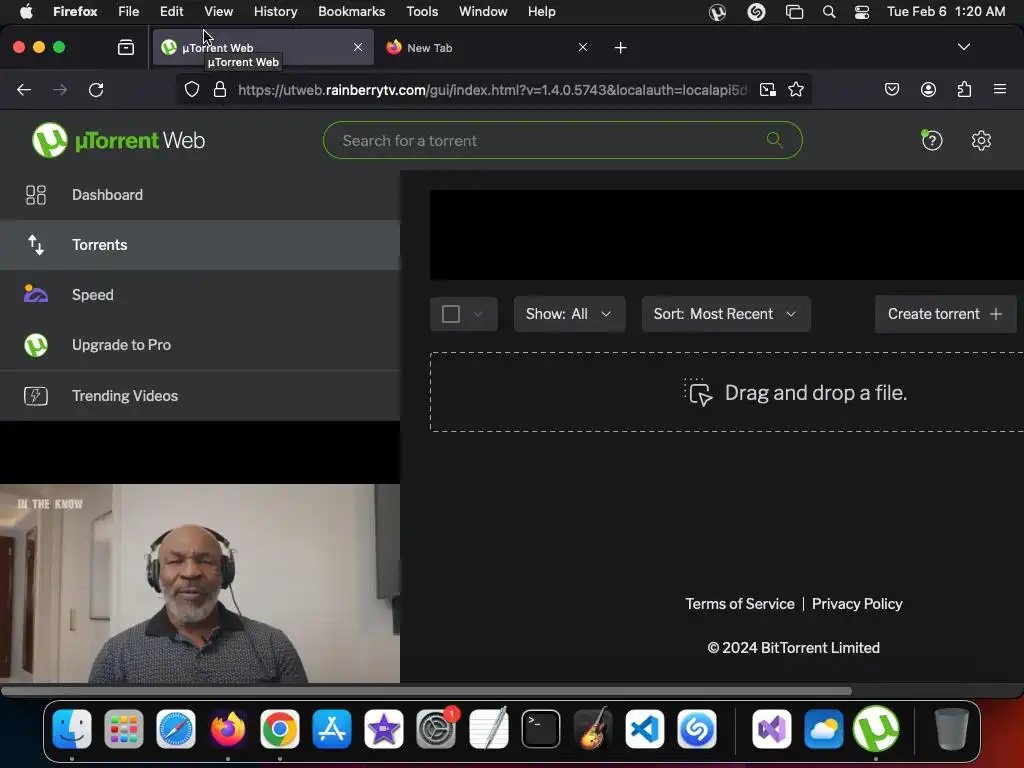The height and width of the screenshot is (768, 1024).
Task: Open the Firefox account icon
Action: coord(928,89)
